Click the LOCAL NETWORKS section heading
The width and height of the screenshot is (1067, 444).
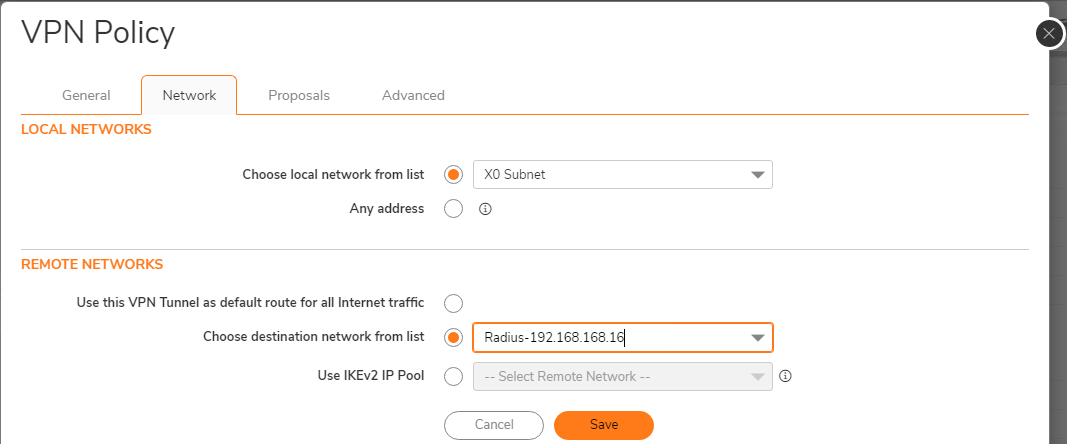click(x=86, y=129)
